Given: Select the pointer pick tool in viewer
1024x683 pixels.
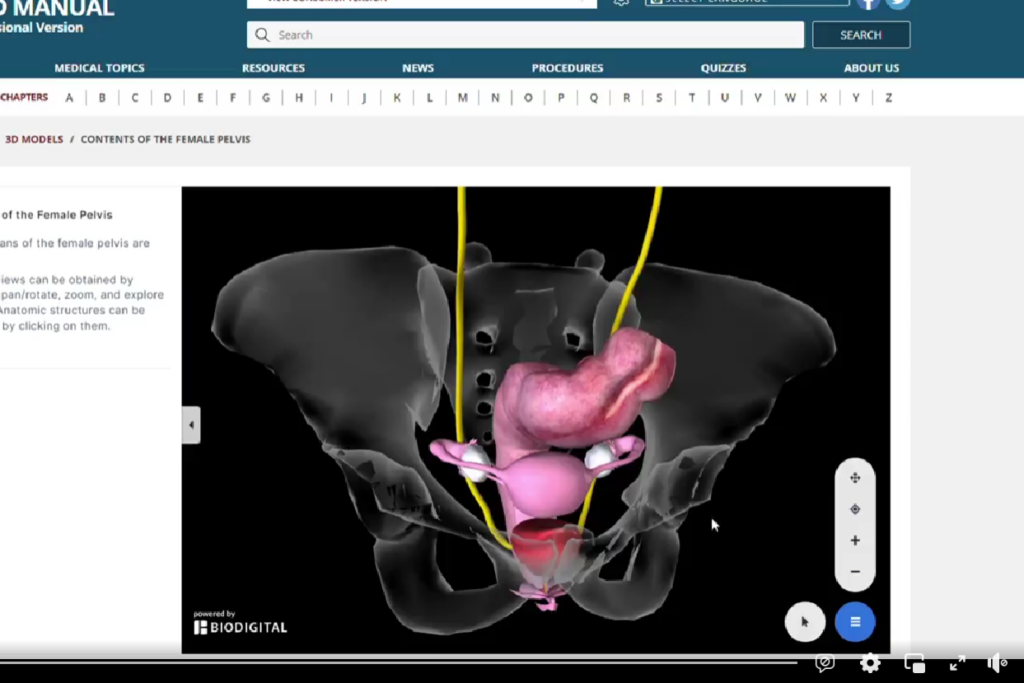Looking at the screenshot, I should (805, 622).
